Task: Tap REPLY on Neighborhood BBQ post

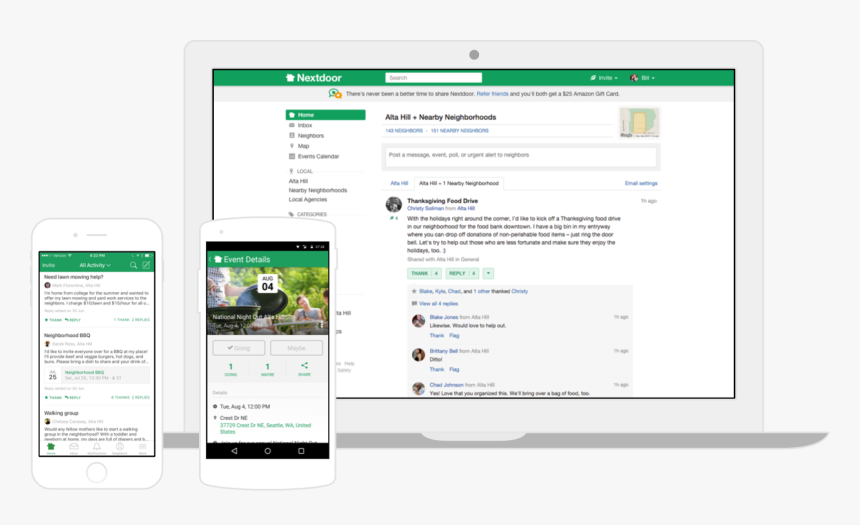Action: 73,397
